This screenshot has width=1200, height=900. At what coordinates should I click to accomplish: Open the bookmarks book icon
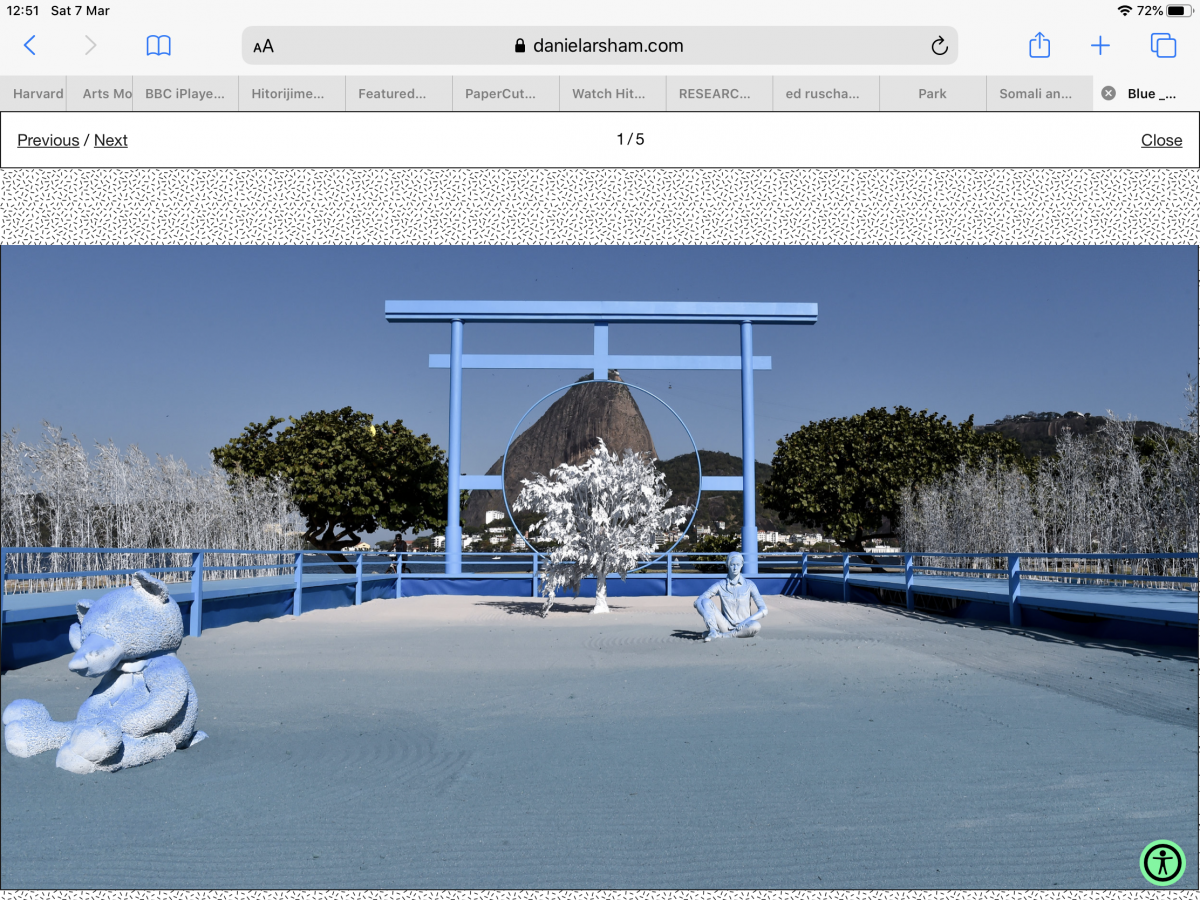[x=158, y=45]
